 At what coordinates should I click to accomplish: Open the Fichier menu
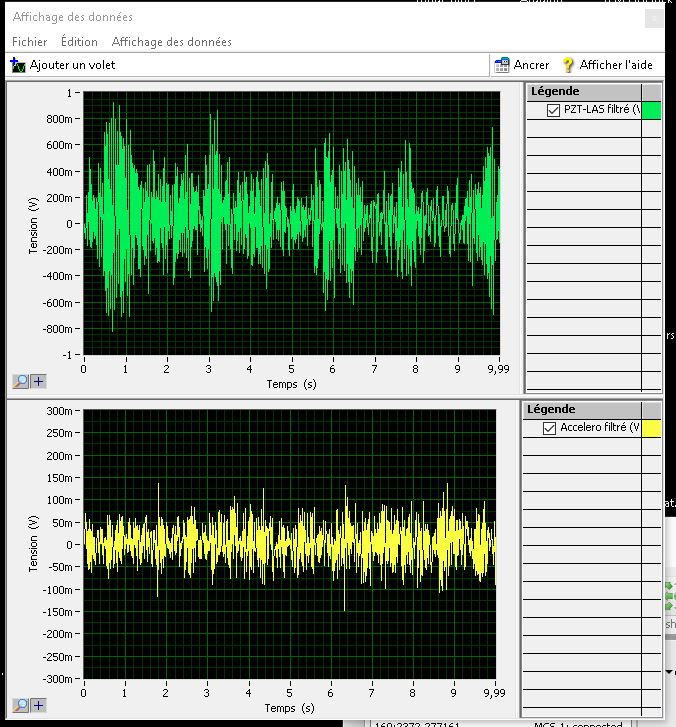29,42
